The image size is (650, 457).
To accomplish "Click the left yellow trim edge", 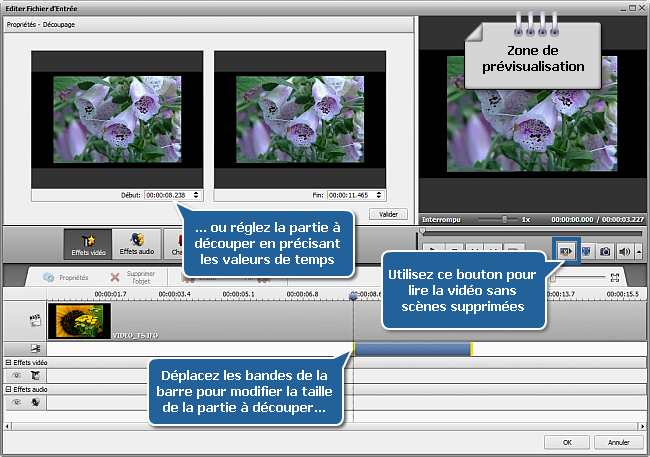I will point(354,349).
